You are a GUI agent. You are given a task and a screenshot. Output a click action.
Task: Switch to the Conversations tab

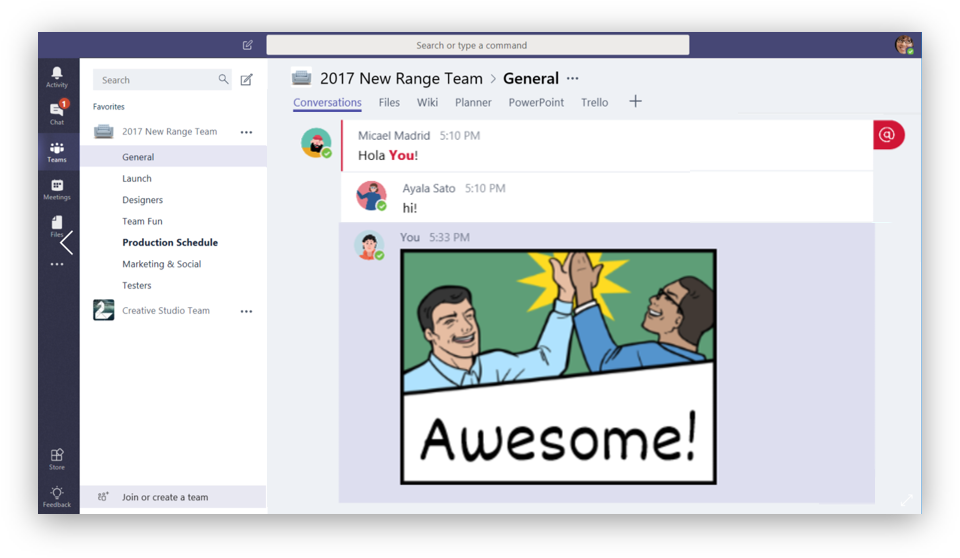point(327,103)
